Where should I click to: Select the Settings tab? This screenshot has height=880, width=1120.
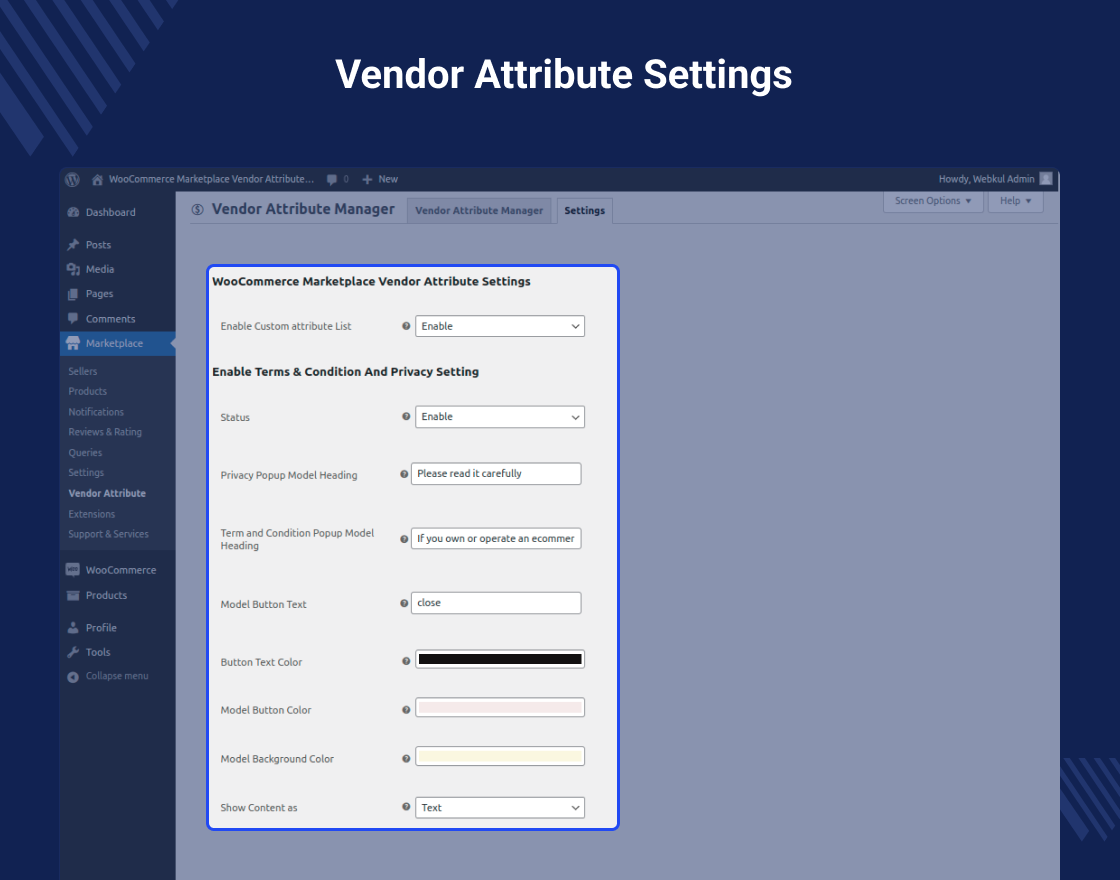point(584,211)
